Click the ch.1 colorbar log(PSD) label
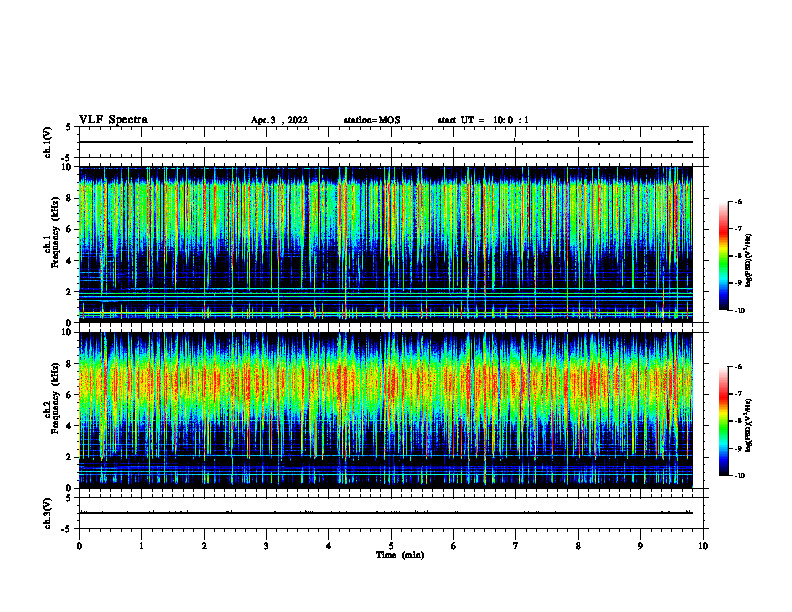The width and height of the screenshot is (792, 612). pos(749,261)
